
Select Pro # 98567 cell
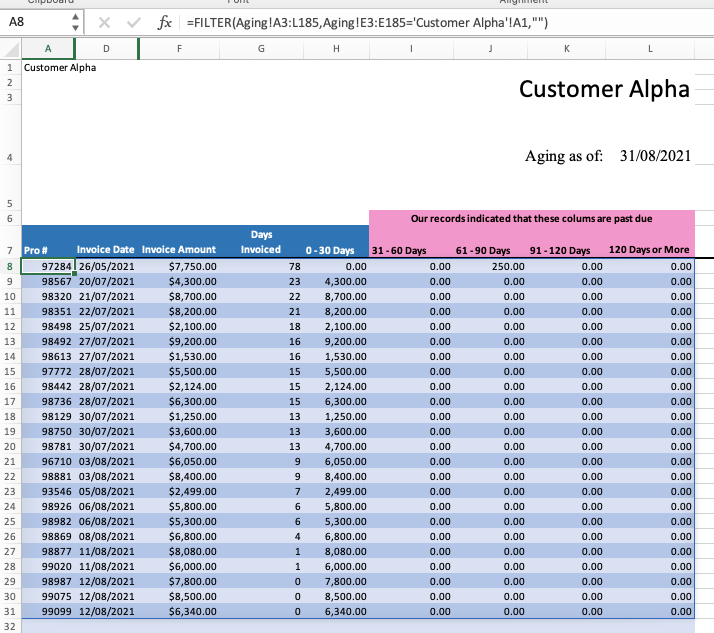pyautogui.click(x=48, y=281)
